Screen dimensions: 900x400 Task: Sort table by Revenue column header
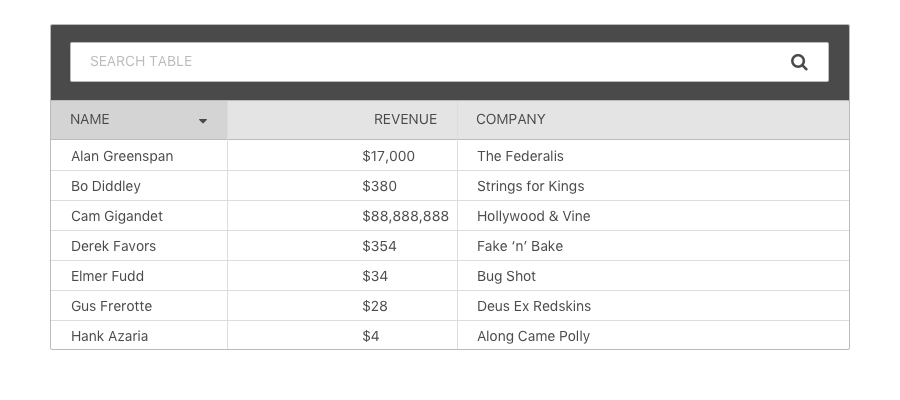pyautogui.click(x=342, y=120)
